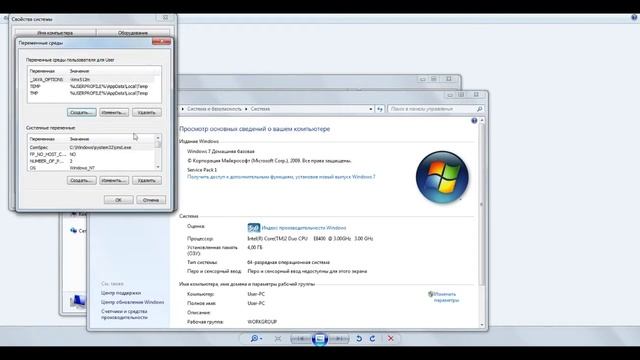This screenshot has width=640, height=360.
Task: Select the FP_NO_HOST_C system variable row
Action: tap(91, 154)
